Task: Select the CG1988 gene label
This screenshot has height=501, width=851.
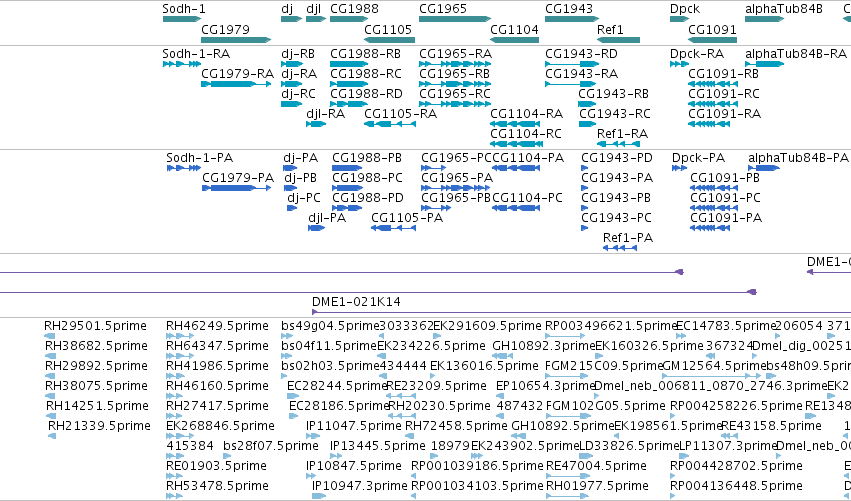Action: pos(354,9)
